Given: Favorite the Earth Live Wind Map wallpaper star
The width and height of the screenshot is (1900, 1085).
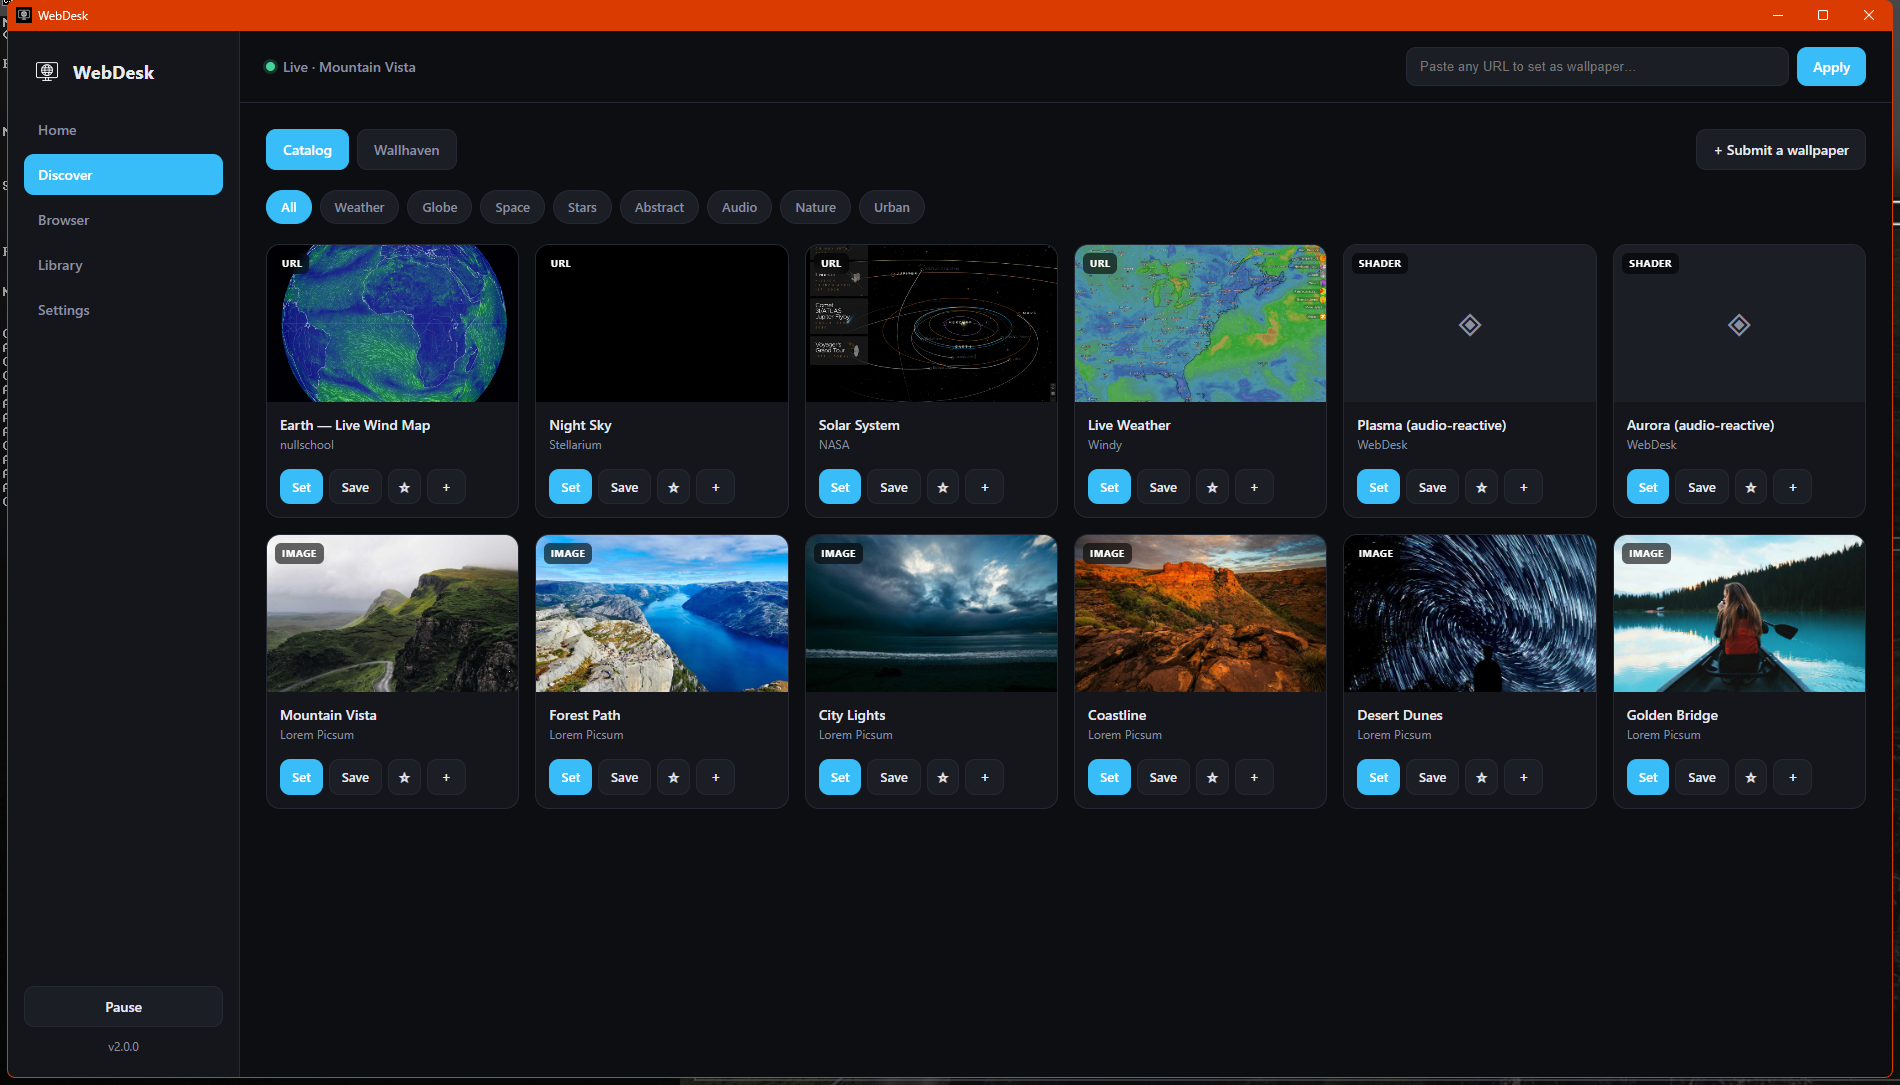Looking at the screenshot, I should tap(404, 487).
